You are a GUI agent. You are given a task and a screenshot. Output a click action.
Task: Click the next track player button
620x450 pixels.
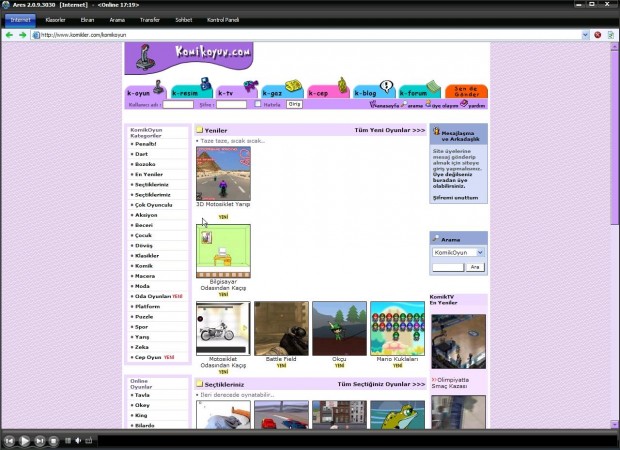pos(40,441)
